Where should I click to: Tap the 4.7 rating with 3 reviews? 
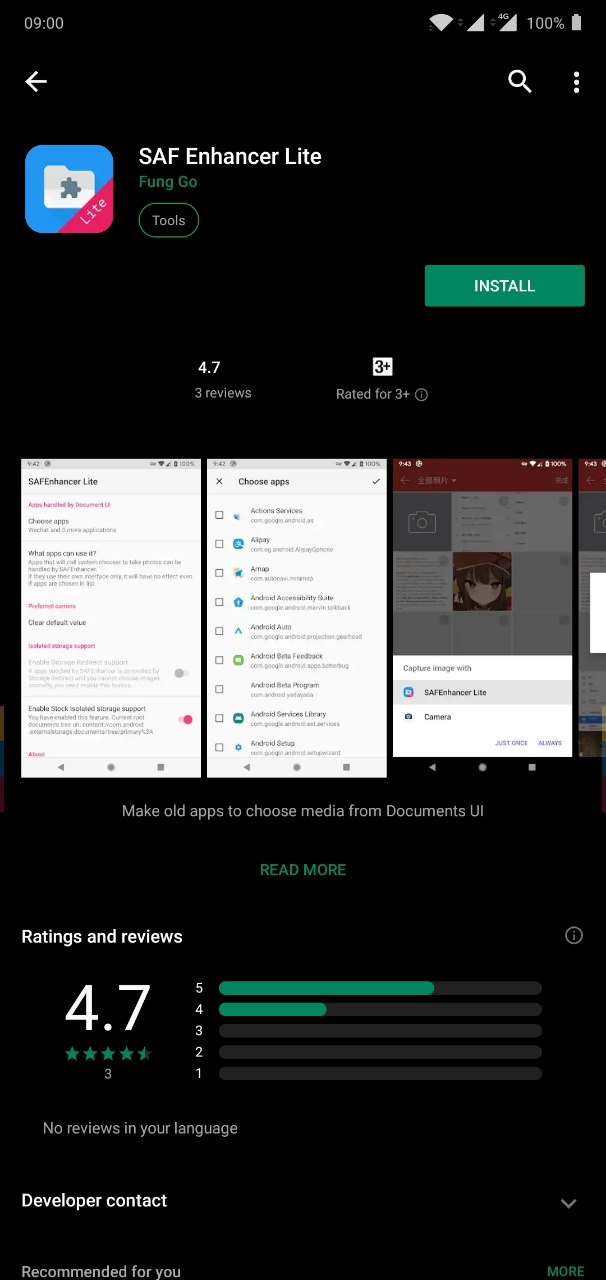pyautogui.click(x=223, y=379)
